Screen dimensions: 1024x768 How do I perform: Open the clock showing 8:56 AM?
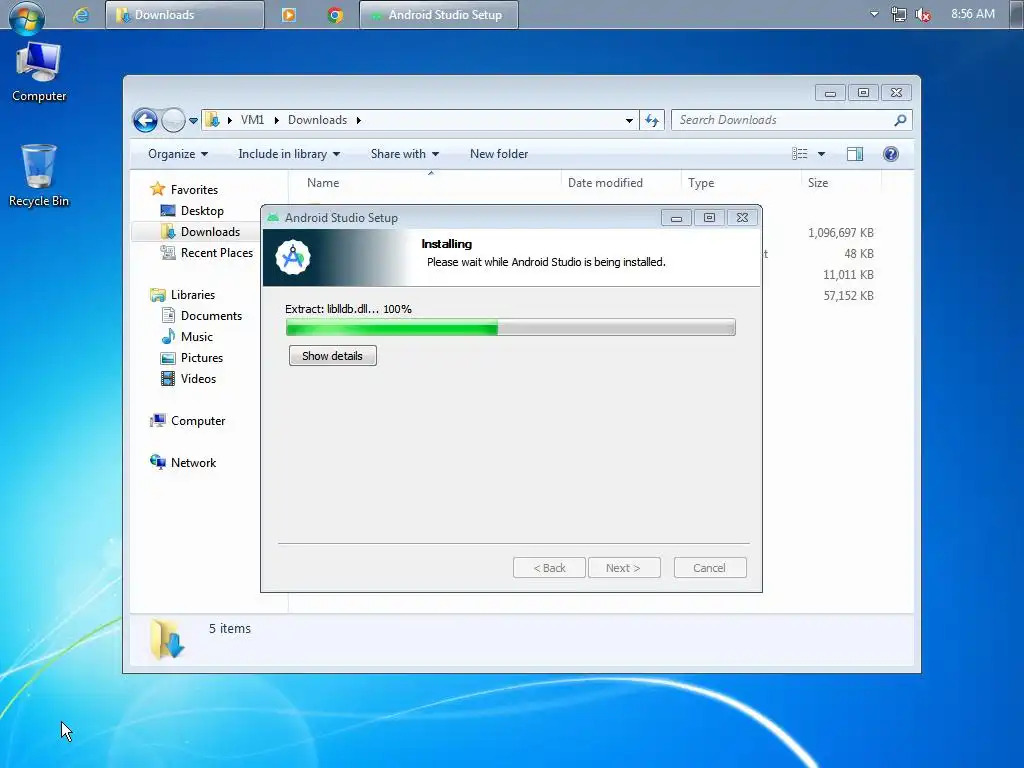[972, 14]
